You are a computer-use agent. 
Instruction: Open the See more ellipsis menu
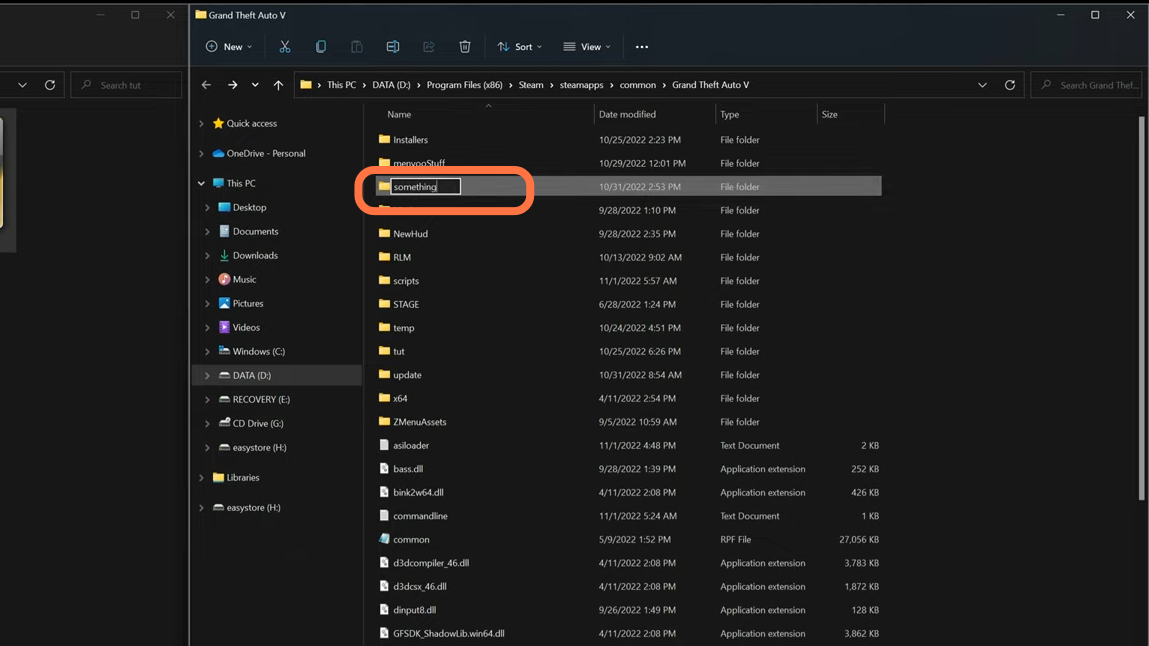(x=642, y=47)
